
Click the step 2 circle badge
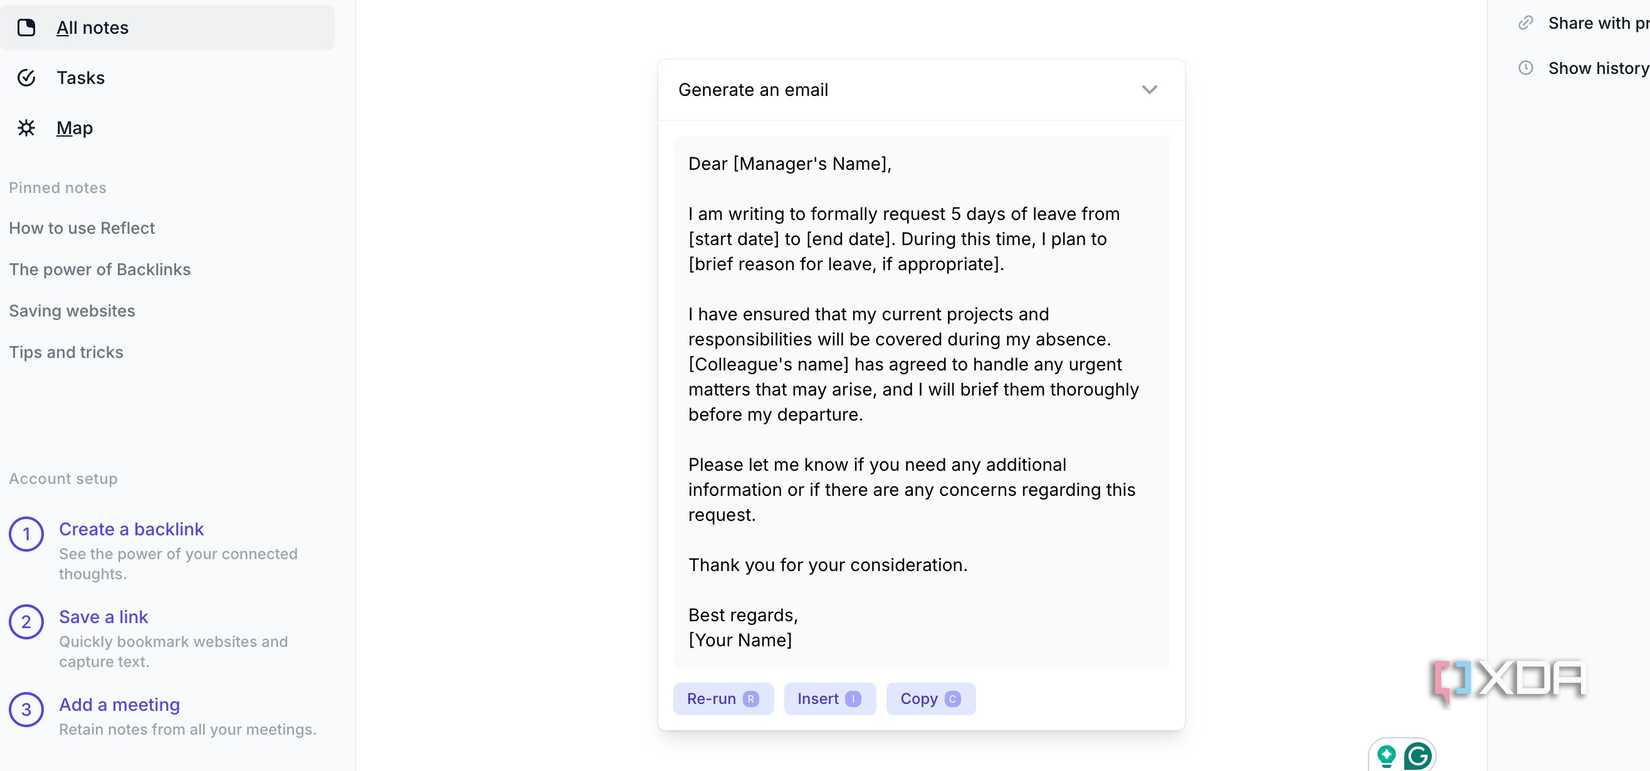point(26,622)
